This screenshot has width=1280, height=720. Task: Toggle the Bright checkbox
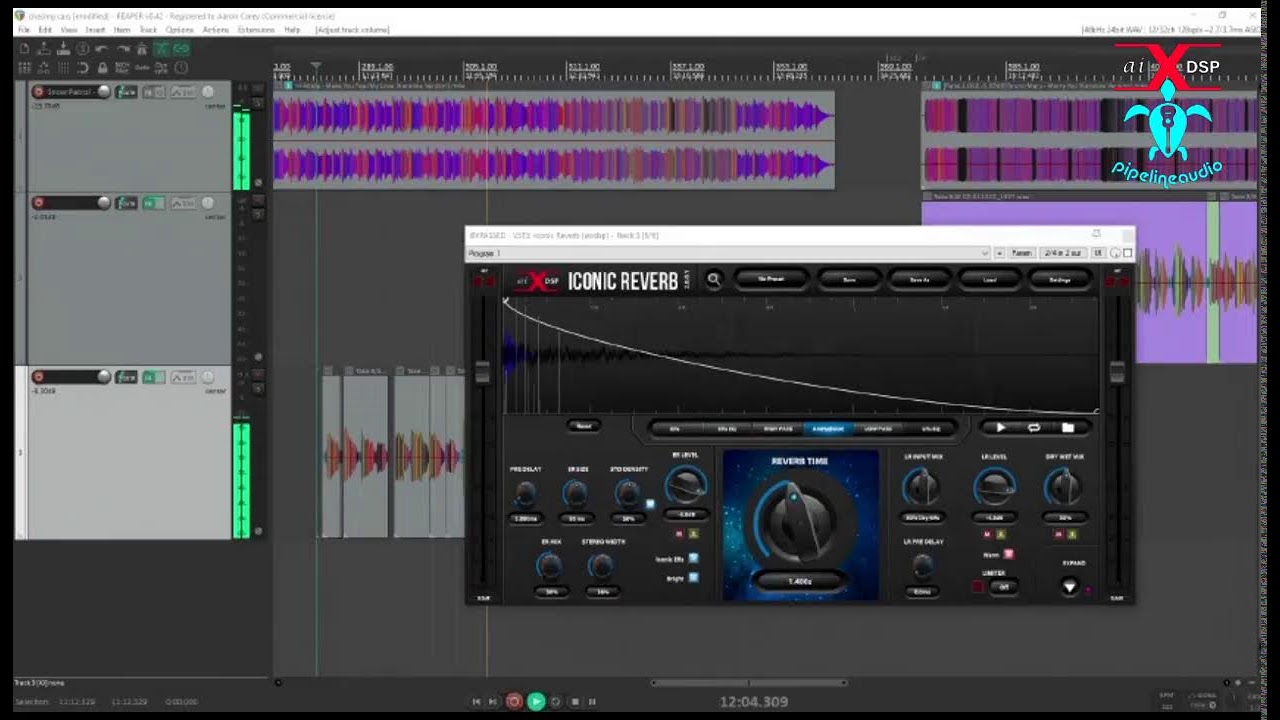tap(693, 577)
